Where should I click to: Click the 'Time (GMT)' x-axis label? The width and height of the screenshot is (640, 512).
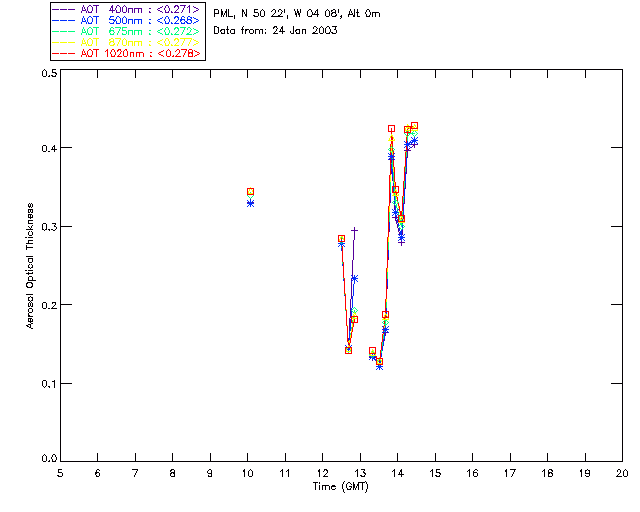(x=340, y=487)
